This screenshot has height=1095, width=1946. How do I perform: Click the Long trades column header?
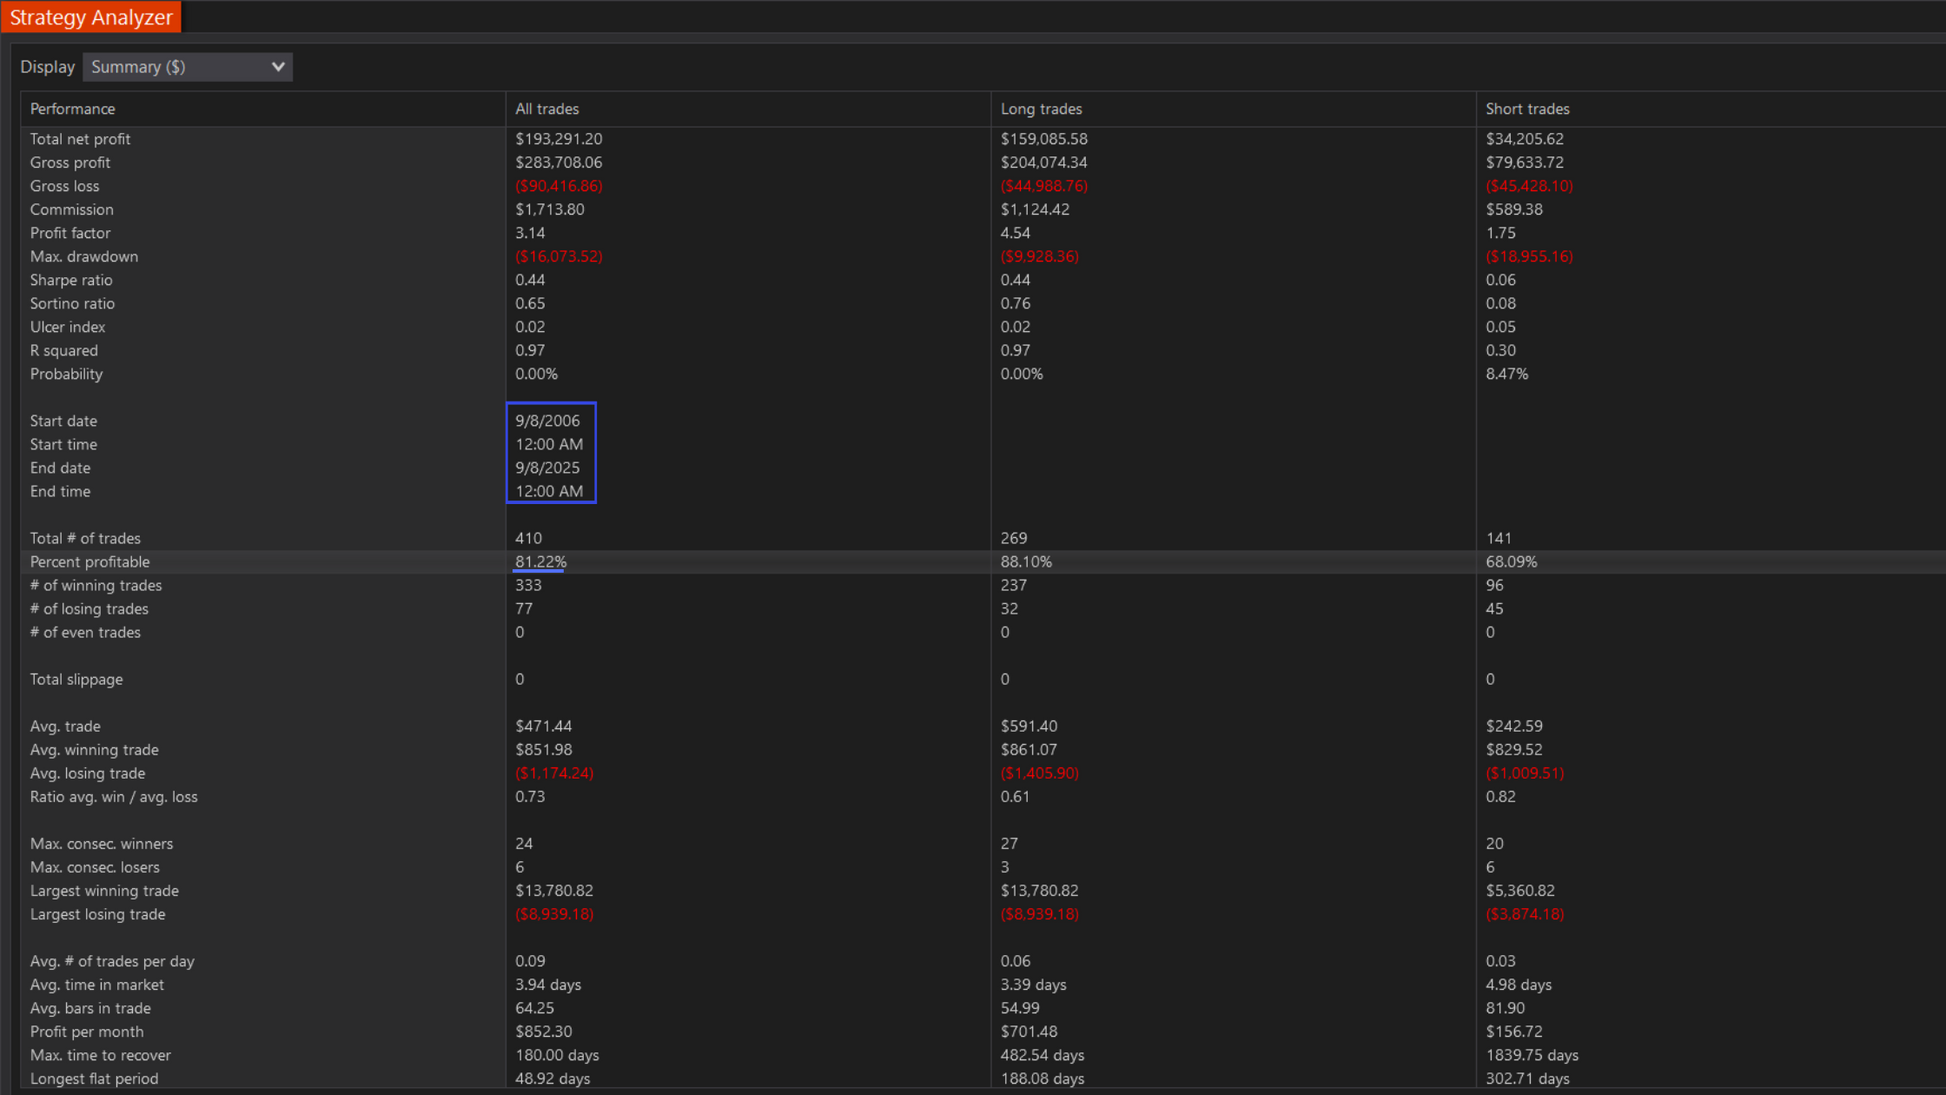point(1040,109)
